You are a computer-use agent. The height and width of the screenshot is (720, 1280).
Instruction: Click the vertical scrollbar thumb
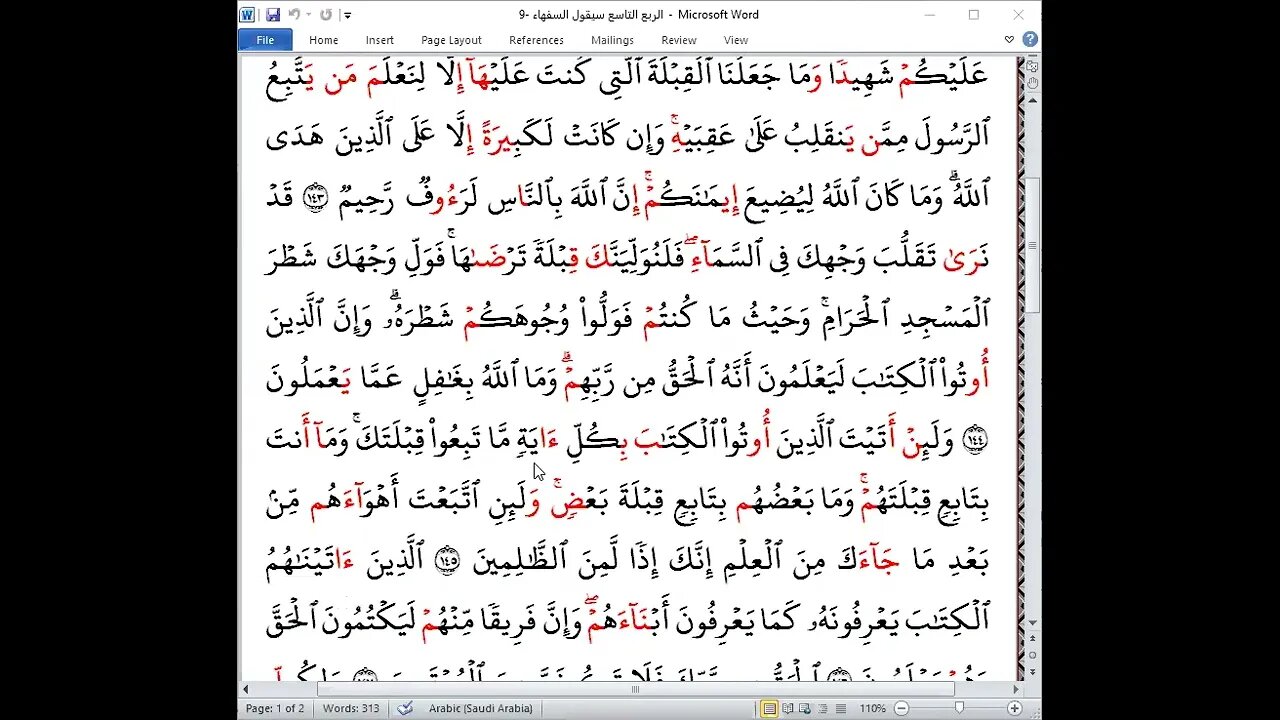pyautogui.click(x=1032, y=245)
